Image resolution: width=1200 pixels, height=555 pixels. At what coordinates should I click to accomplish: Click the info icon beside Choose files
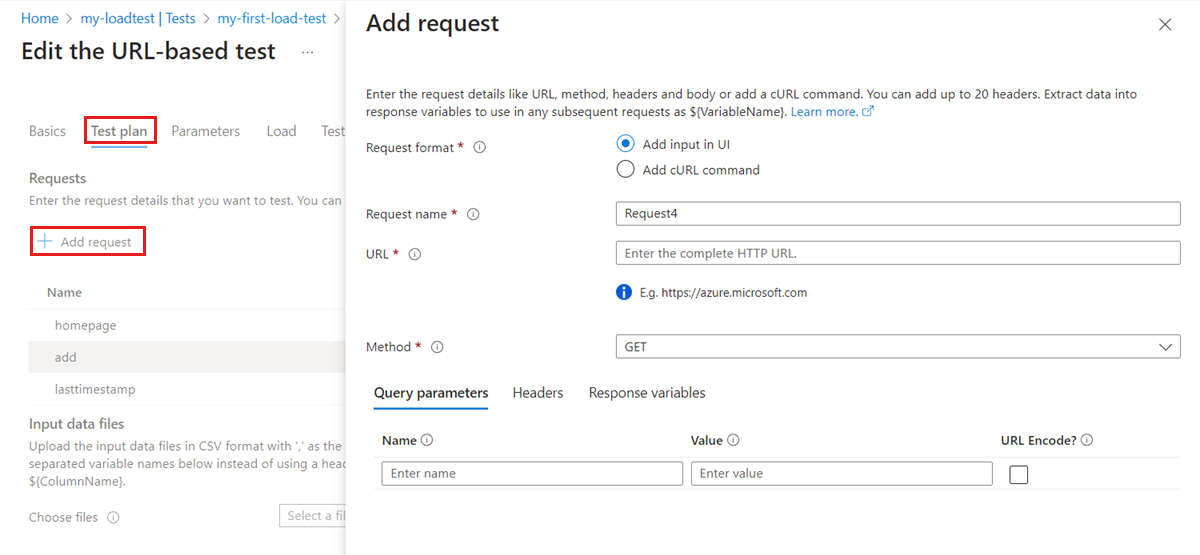(x=113, y=517)
